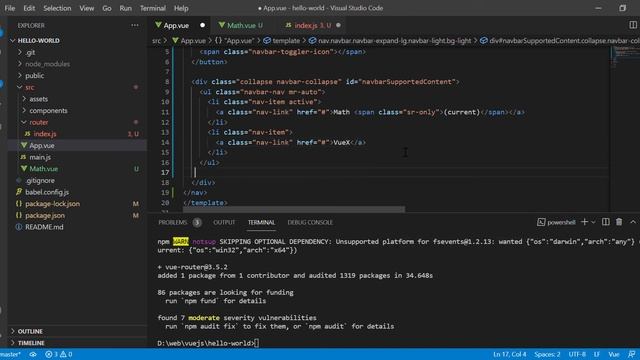Open the File menu
The height and width of the screenshot is (360, 640).
coord(9,8)
